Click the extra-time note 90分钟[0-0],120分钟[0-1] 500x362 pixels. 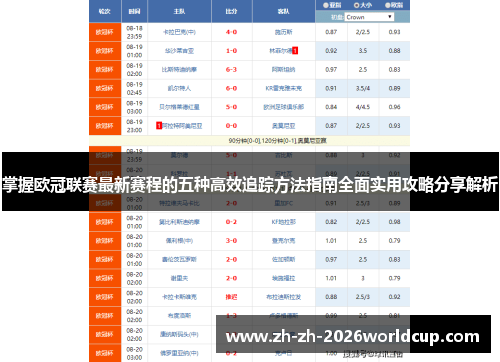(x=262, y=141)
